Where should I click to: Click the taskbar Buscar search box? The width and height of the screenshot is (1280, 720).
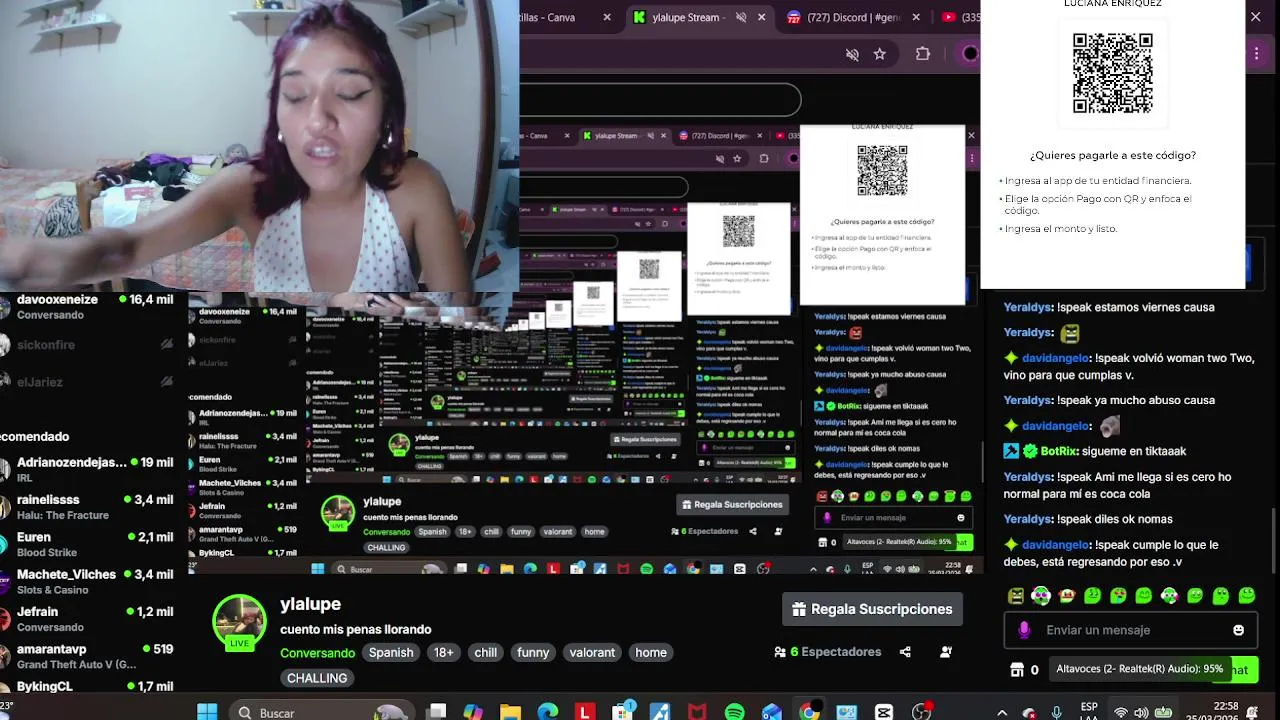320,712
